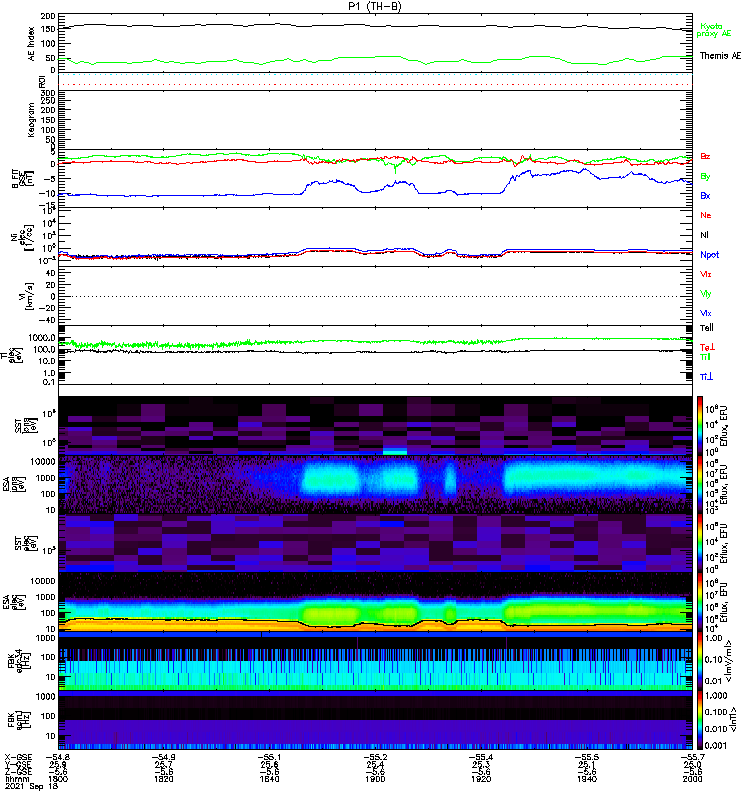The image size is (750, 800).
Task: Click the red Bz legend label
Action: (705, 156)
